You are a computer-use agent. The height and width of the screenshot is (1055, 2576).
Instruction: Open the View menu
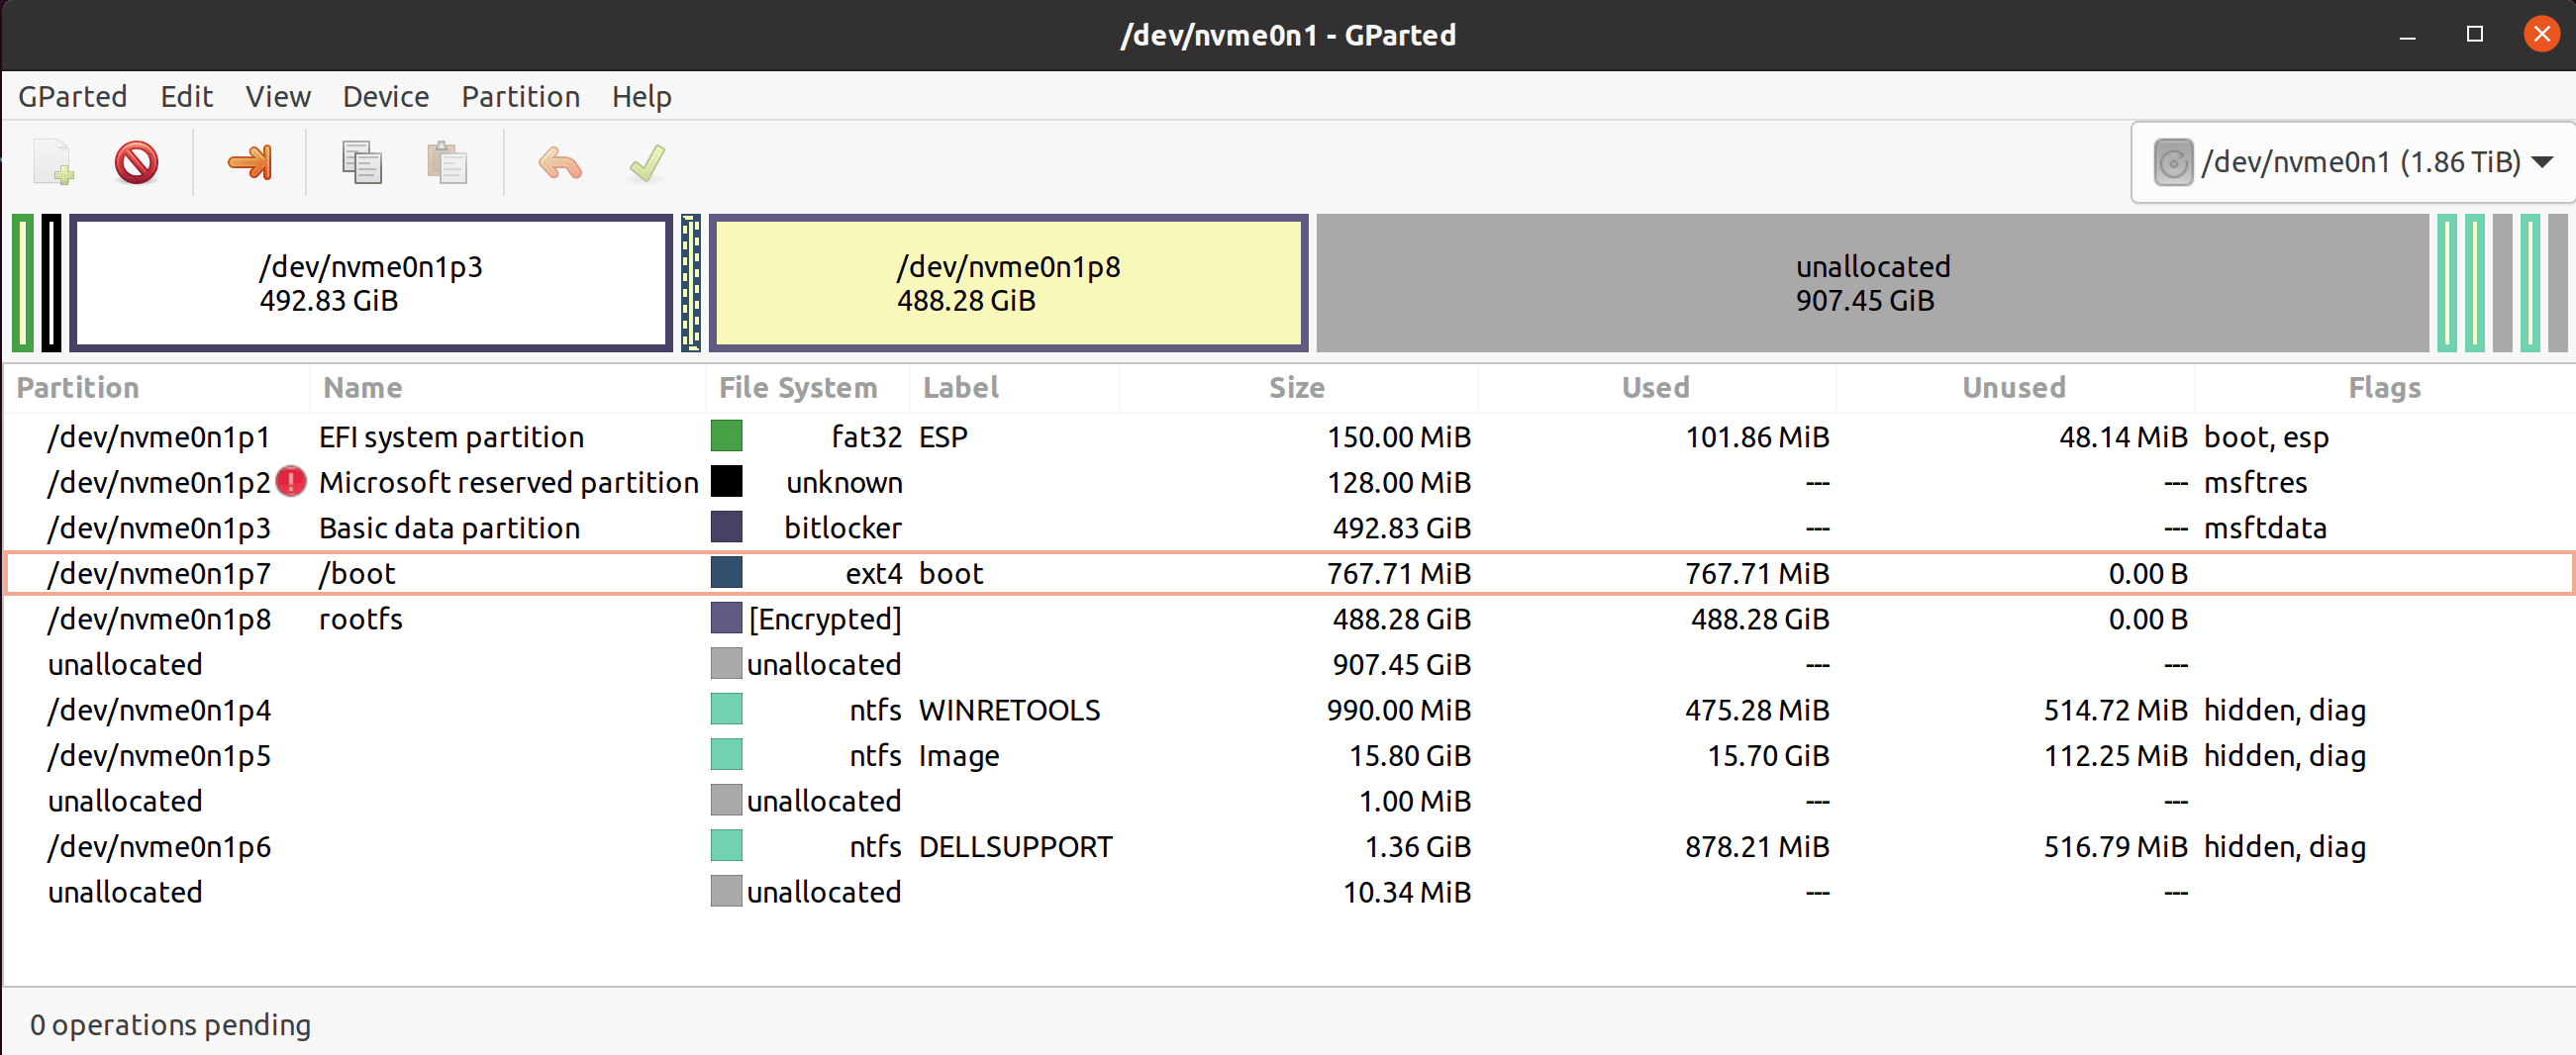coord(277,96)
